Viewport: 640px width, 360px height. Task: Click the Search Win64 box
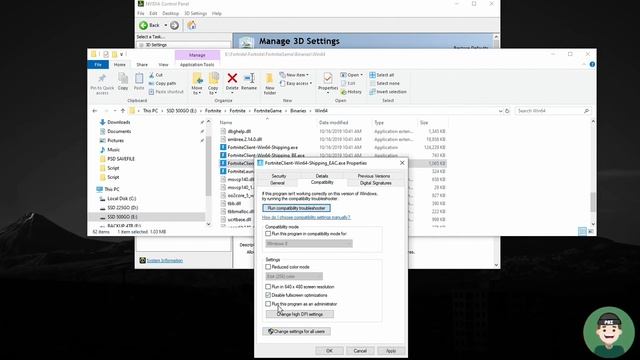tap(553, 111)
